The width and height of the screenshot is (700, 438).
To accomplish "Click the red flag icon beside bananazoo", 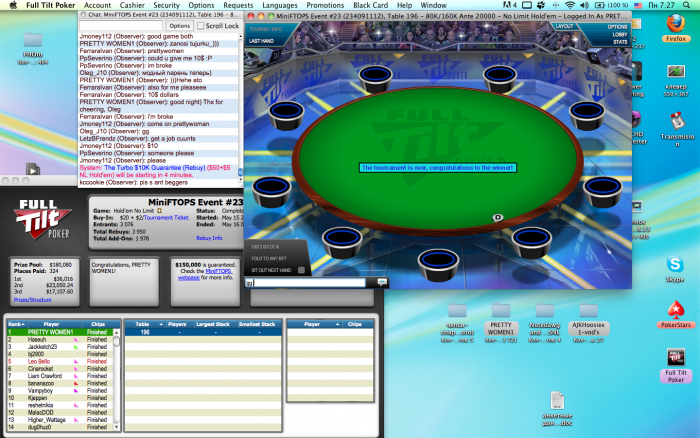I will [76, 384].
